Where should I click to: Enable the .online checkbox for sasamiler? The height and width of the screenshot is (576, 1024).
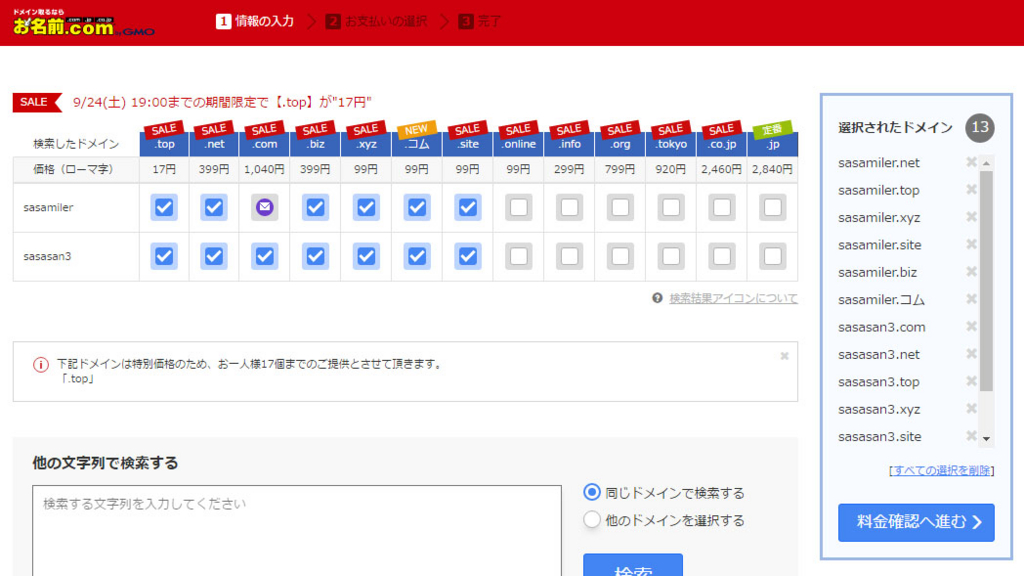pos(518,207)
